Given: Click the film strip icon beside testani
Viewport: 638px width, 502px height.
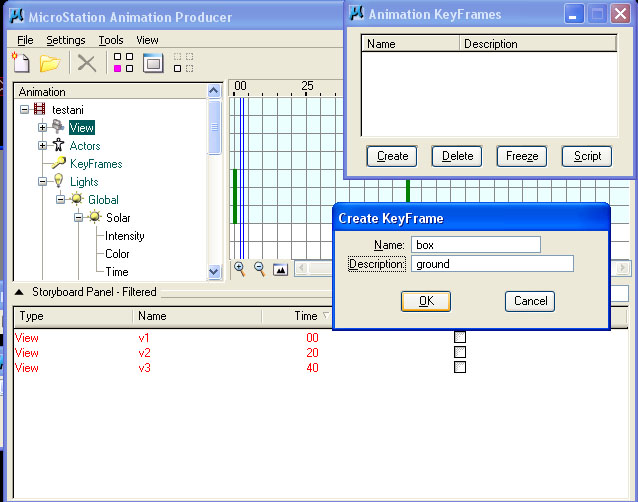Looking at the screenshot, I should [x=39, y=109].
